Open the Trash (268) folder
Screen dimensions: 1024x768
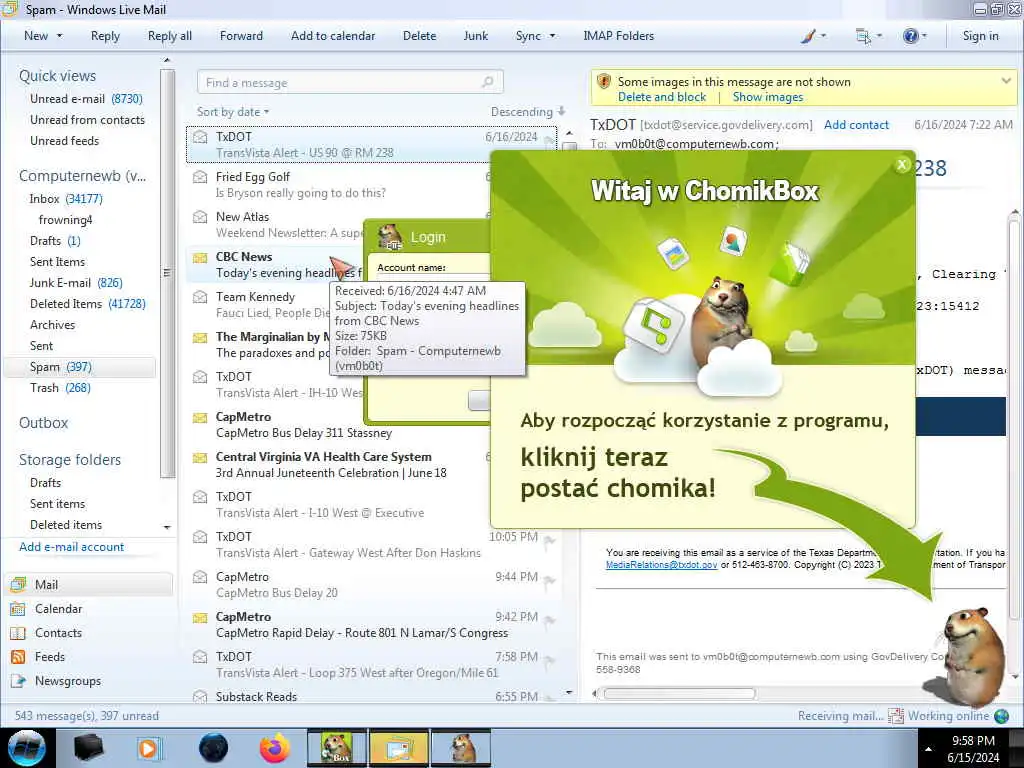click(60, 388)
